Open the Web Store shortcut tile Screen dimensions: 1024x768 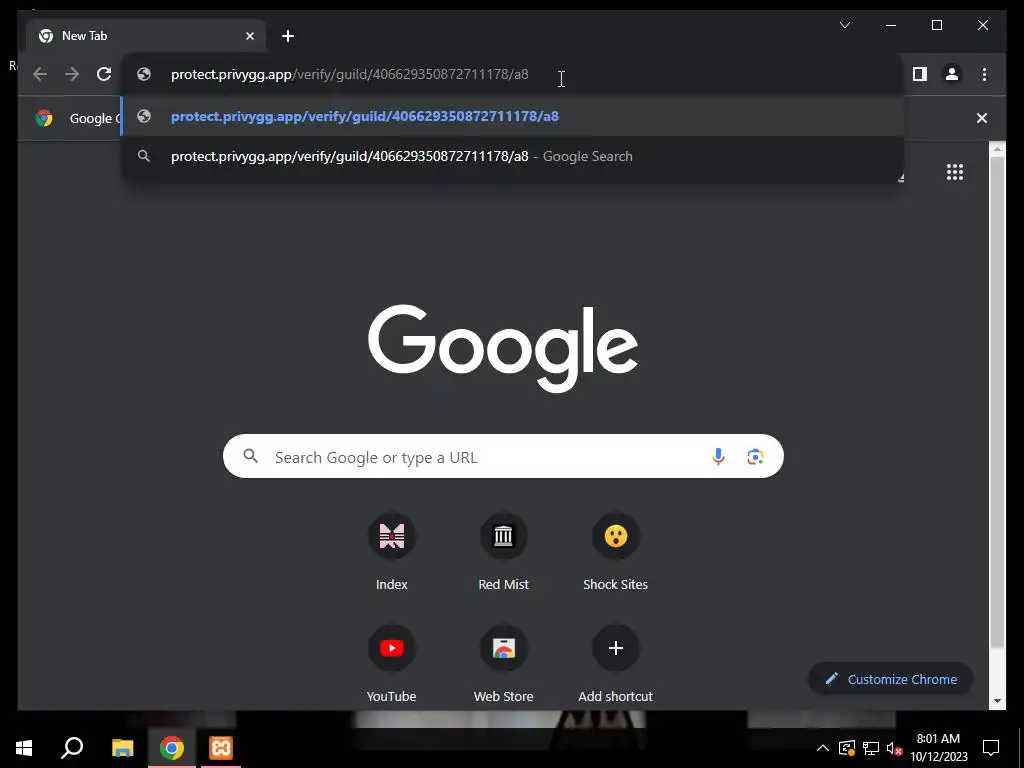pos(503,664)
